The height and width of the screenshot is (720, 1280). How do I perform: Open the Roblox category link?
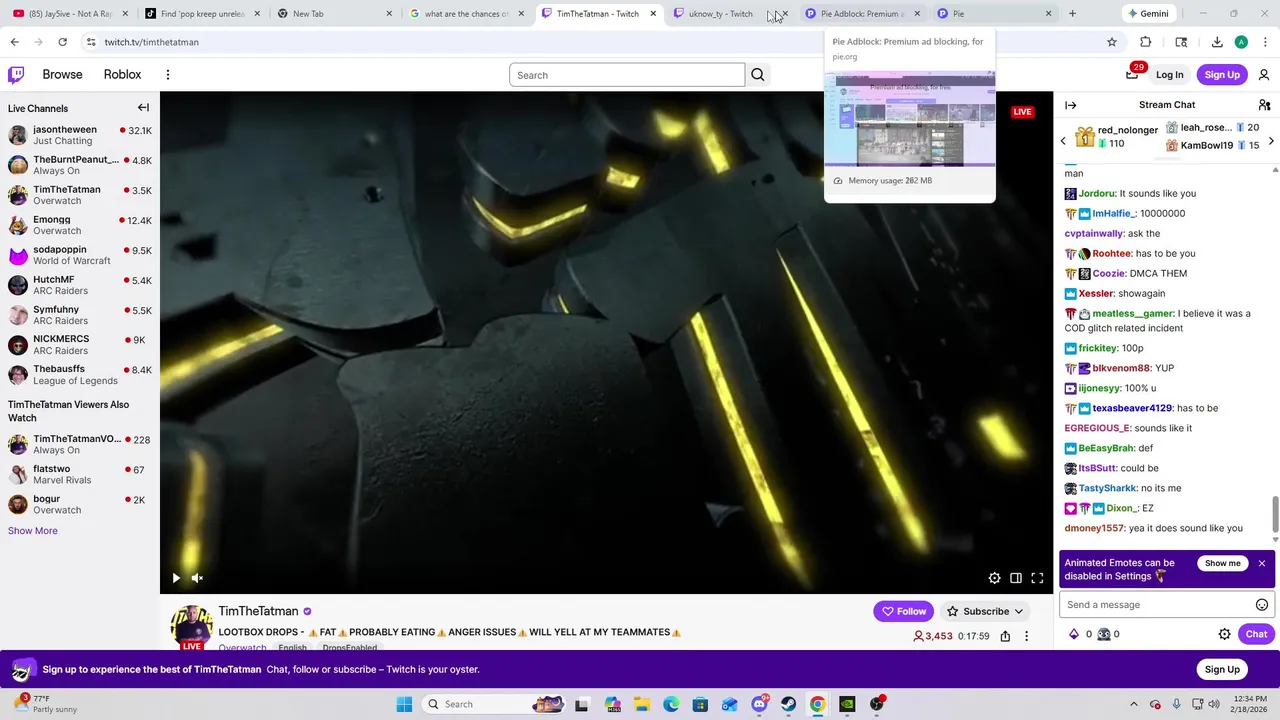[x=122, y=75]
